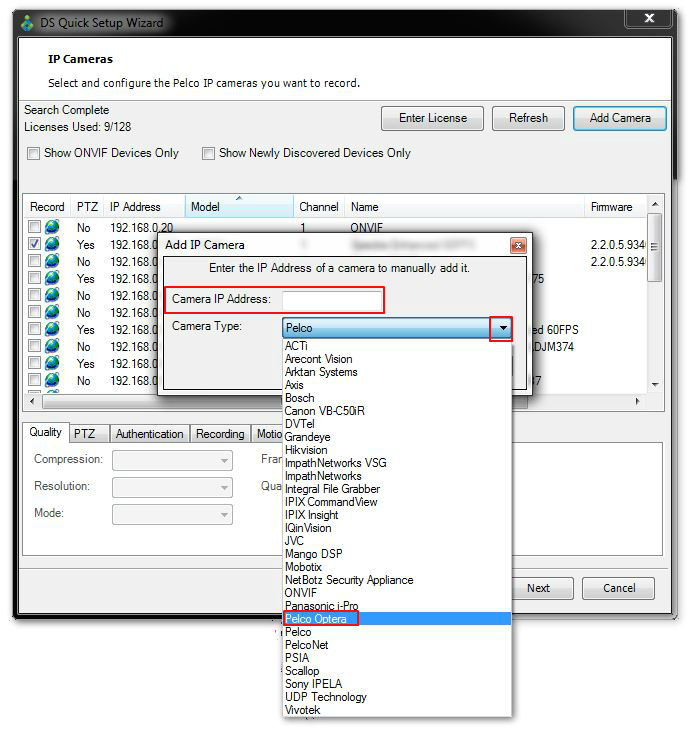Enable Show ONVIF Devices Only
This screenshot has width=692, height=729.
(x=34, y=154)
